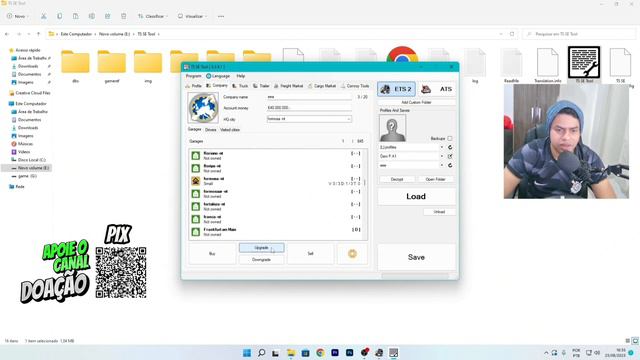The width and height of the screenshot is (640, 360).
Task: Open the Convoy Tools tab
Action: [355, 86]
